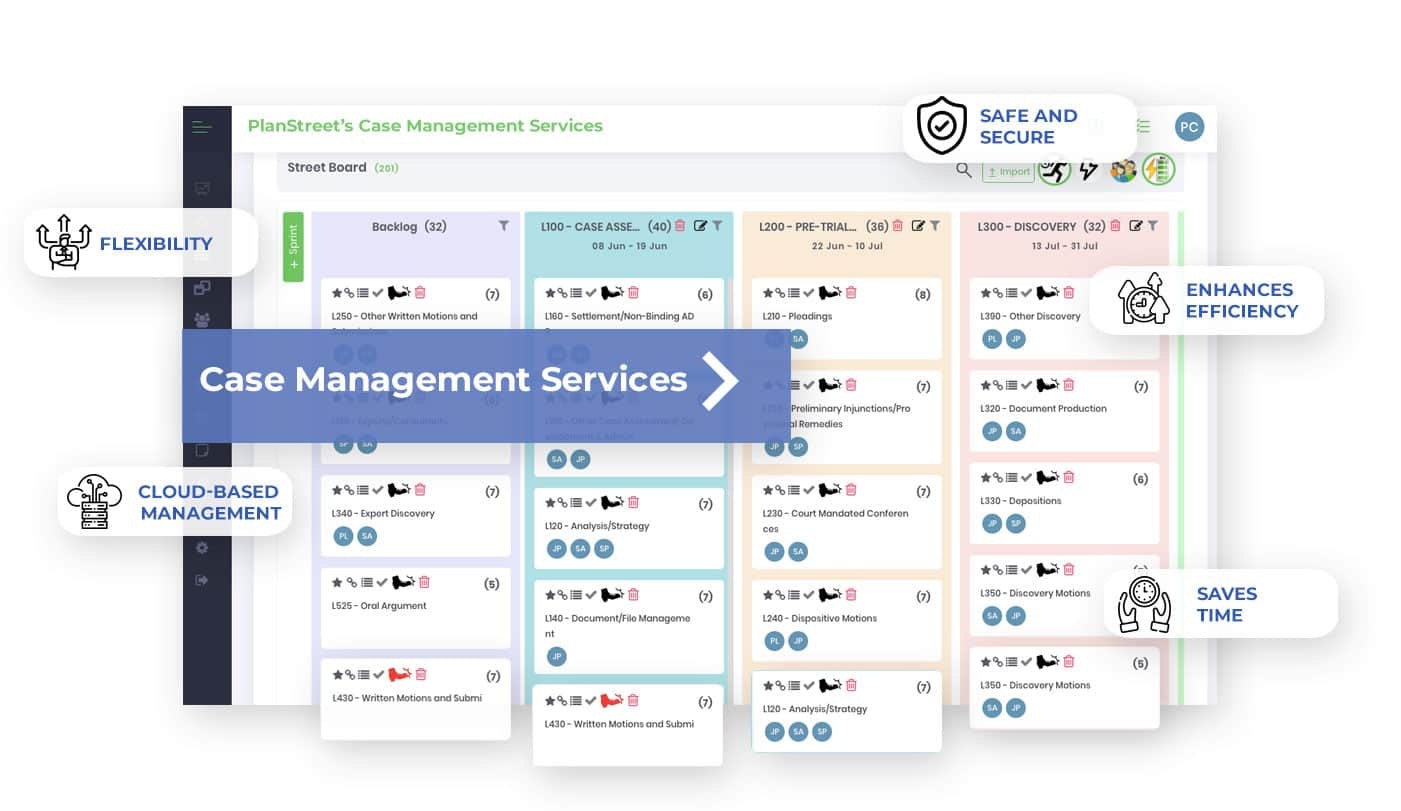Click the running person icon in the board toolbar
Viewport: 1401px width, 811px height.
(1054, 170)
